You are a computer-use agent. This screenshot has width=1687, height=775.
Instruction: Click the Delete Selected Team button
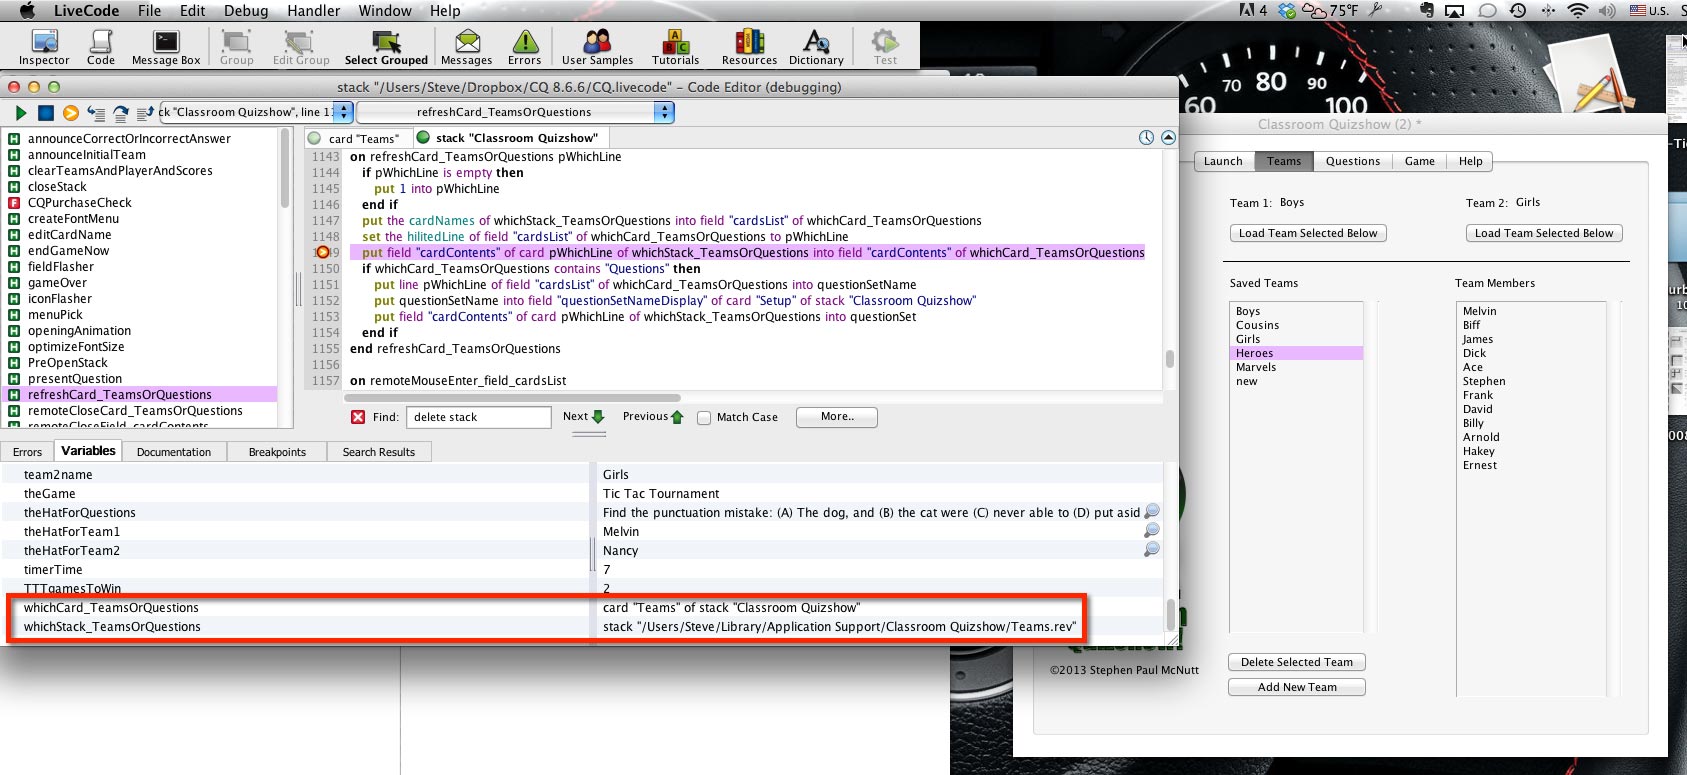point(1296,662)
